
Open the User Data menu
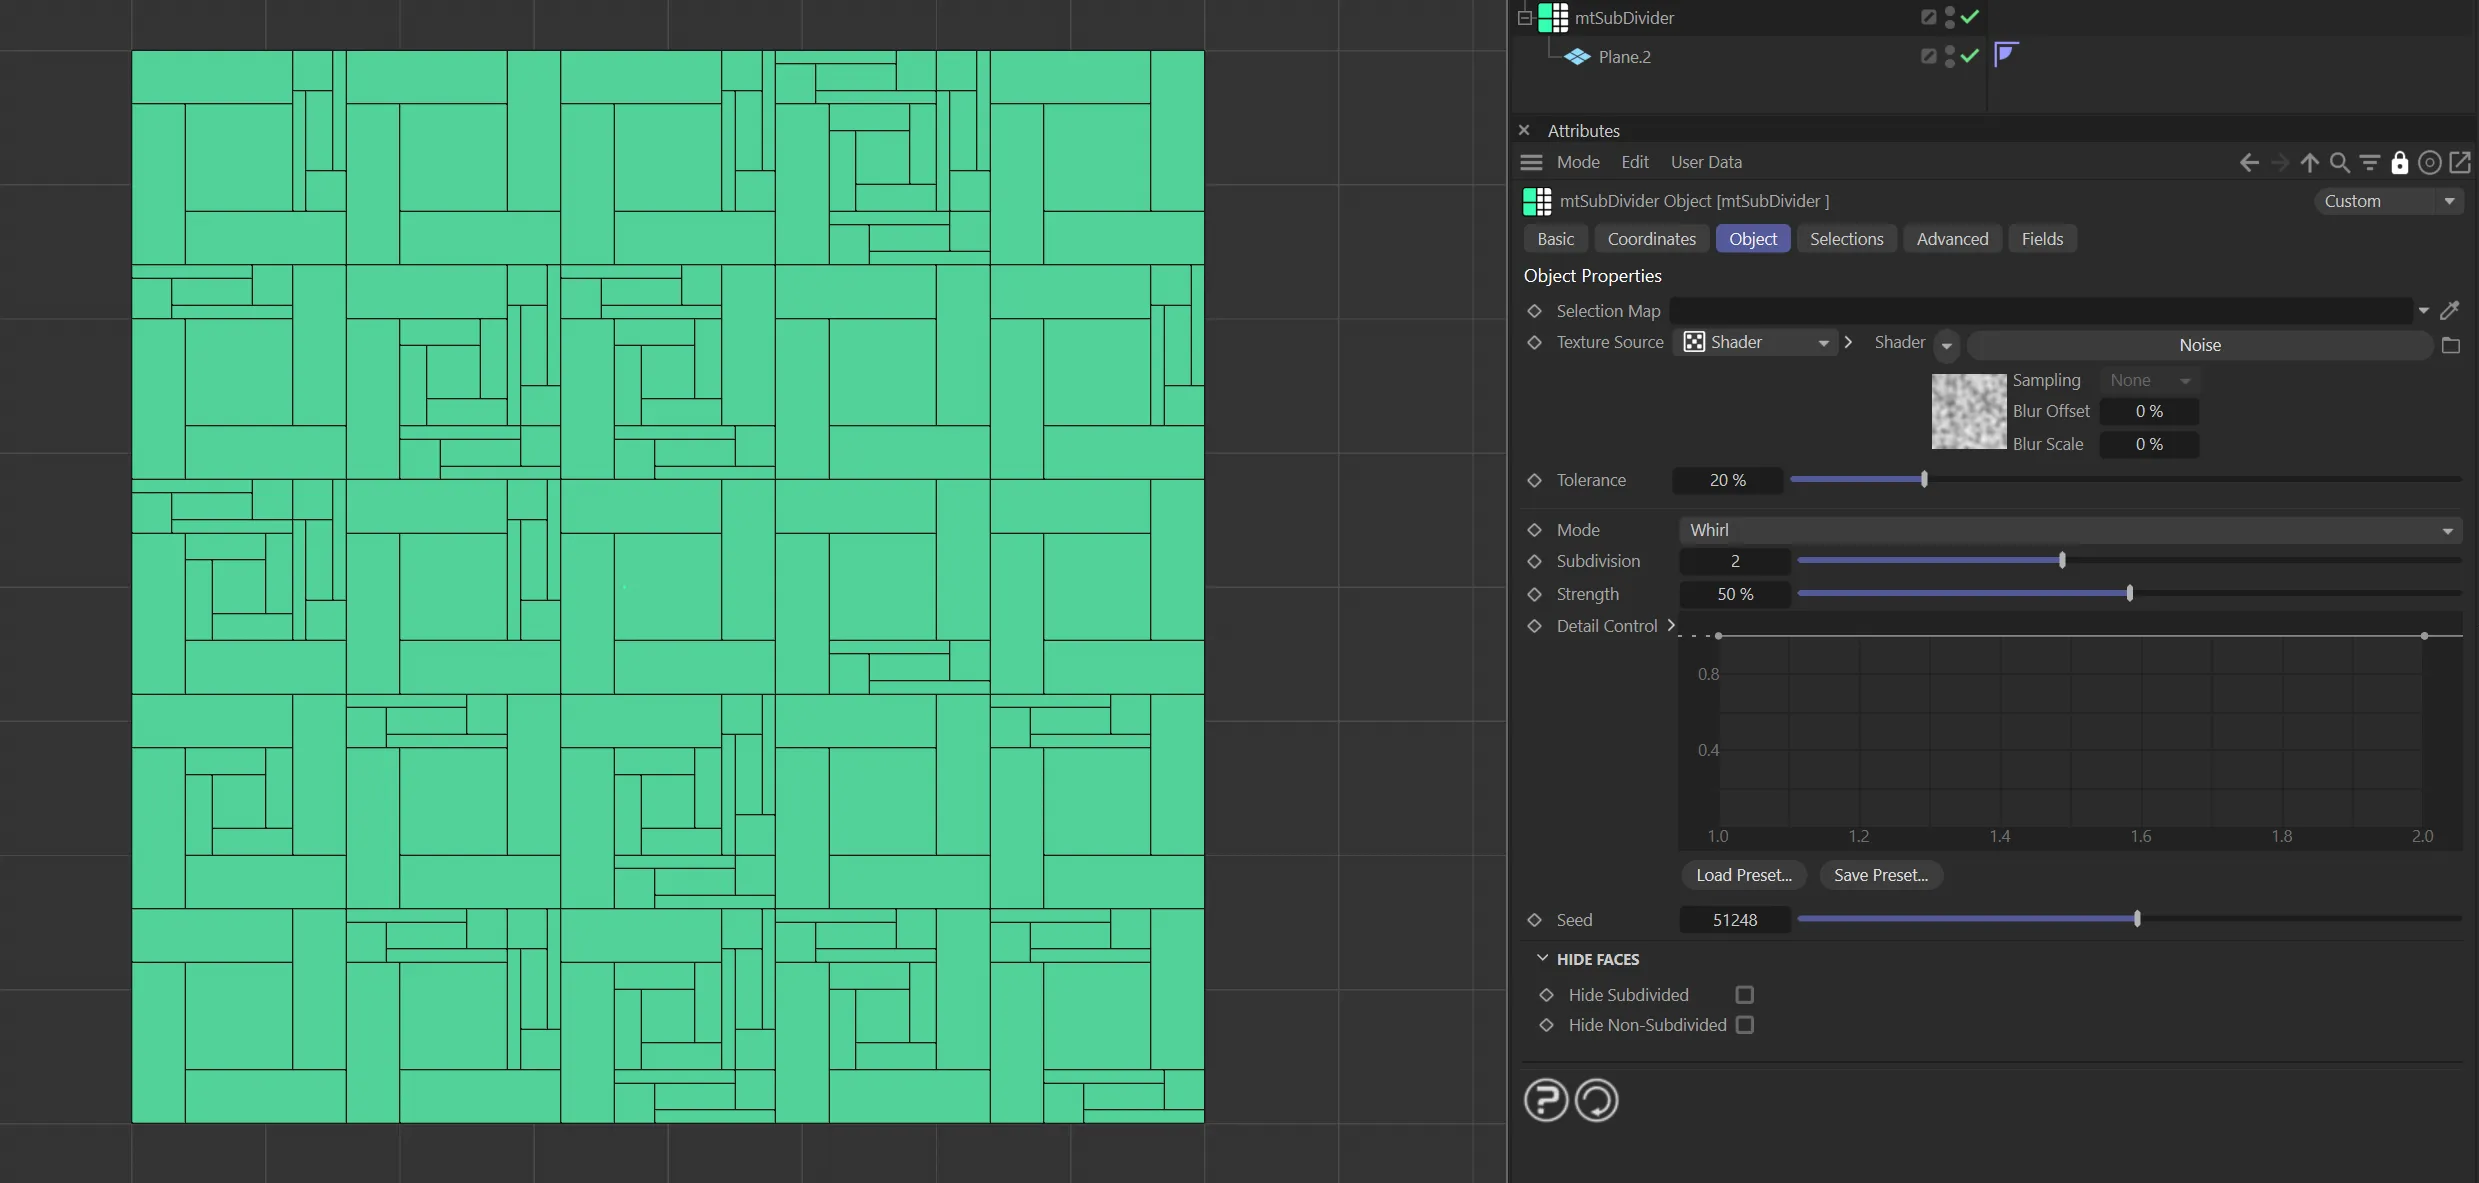pyautogui.click(x=1705, y=162)
